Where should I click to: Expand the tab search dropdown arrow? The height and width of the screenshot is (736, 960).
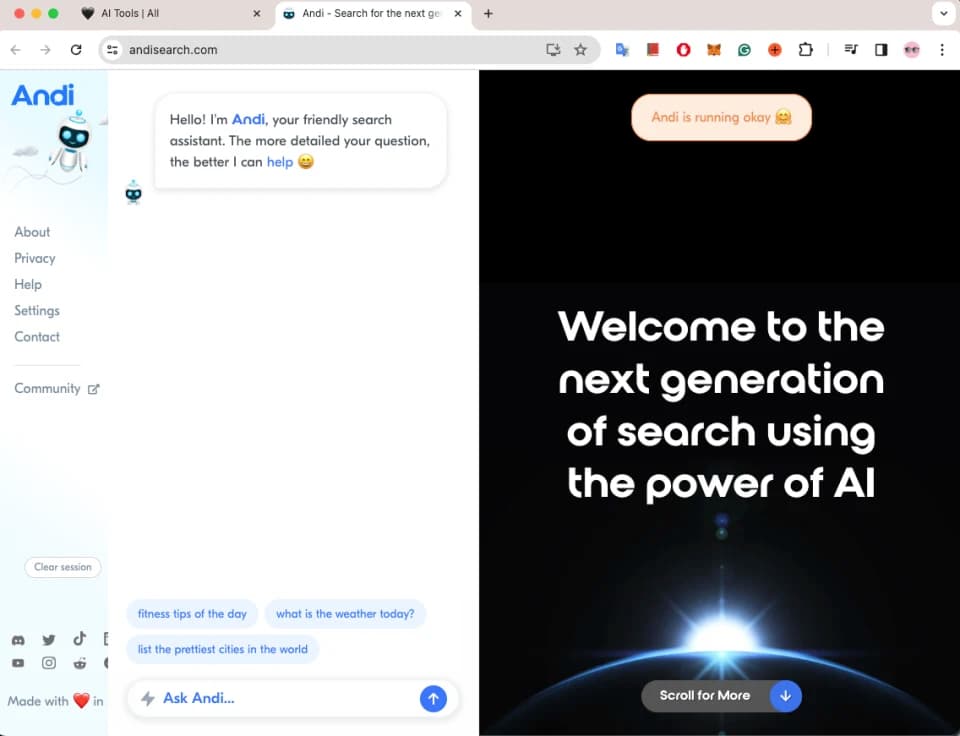pos(943,13)
